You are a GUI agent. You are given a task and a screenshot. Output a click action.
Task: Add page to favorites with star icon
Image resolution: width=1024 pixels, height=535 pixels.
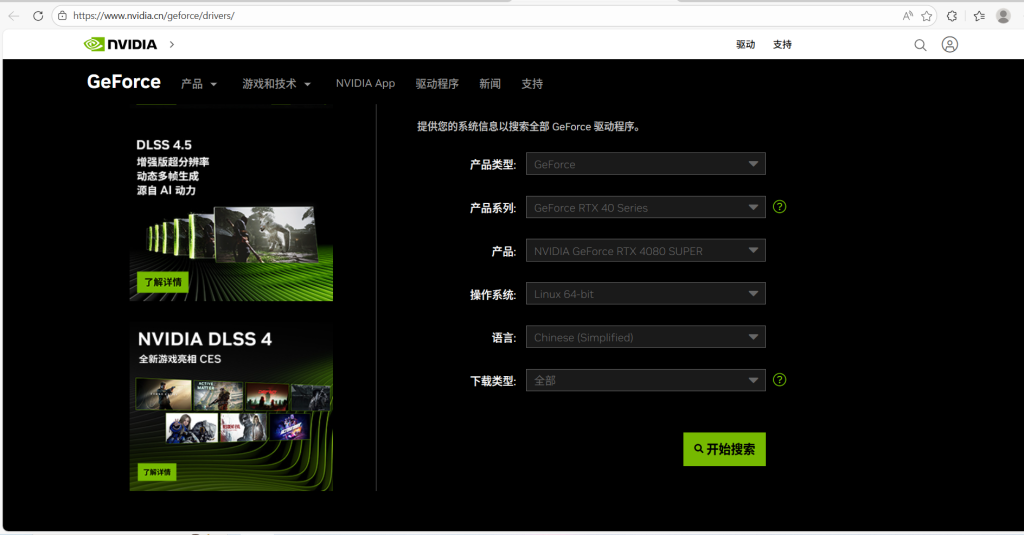[x=927, y=16]
